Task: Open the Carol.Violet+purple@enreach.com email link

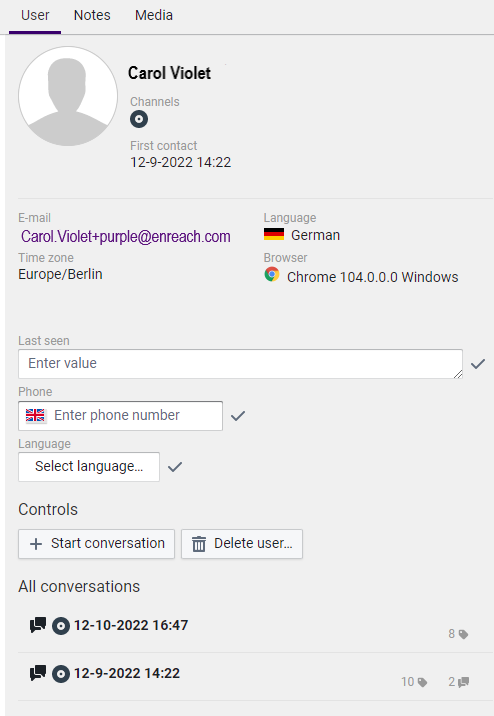Action: pyautogui.click(x=126, y=237)
